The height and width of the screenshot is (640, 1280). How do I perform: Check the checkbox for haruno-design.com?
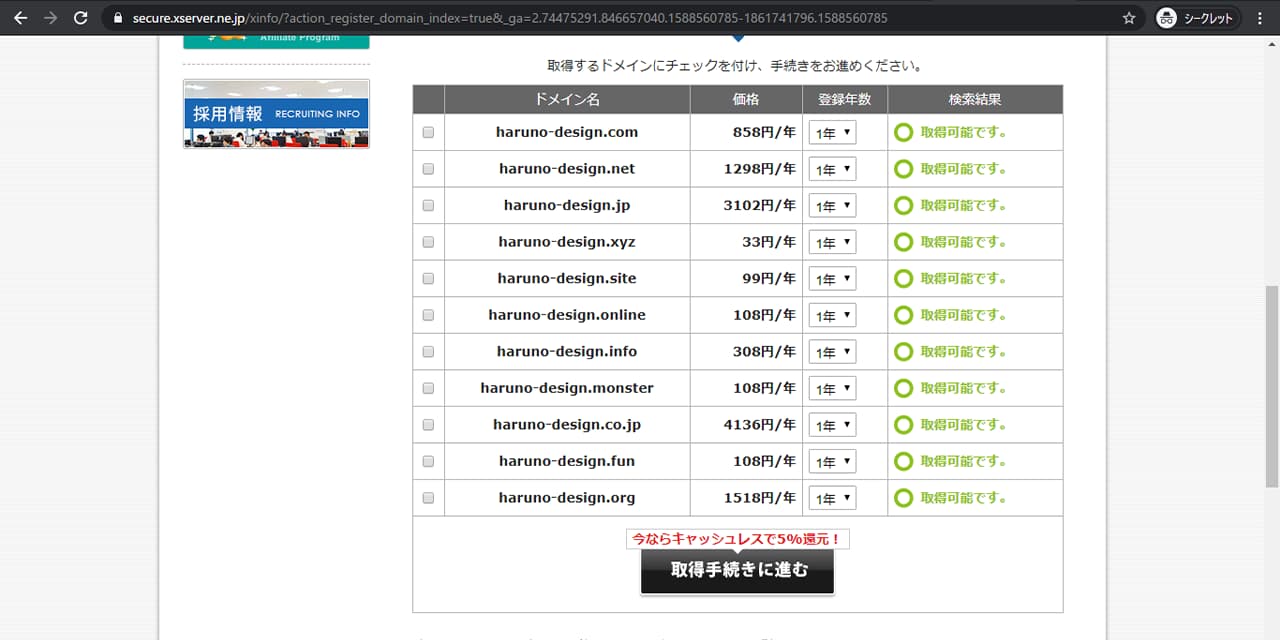pyautogui.click(x=427, y=132)
